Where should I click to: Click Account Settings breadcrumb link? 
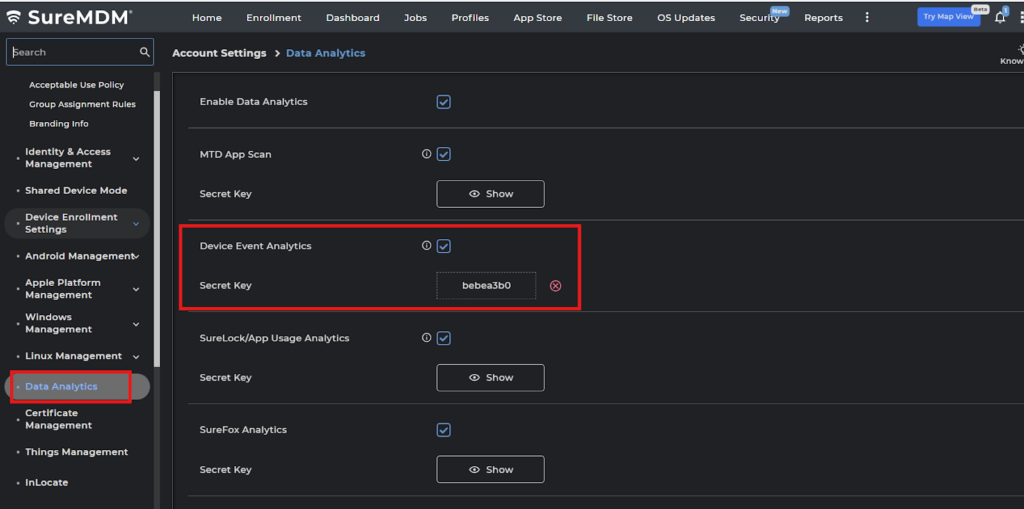[x=219, y=53]
